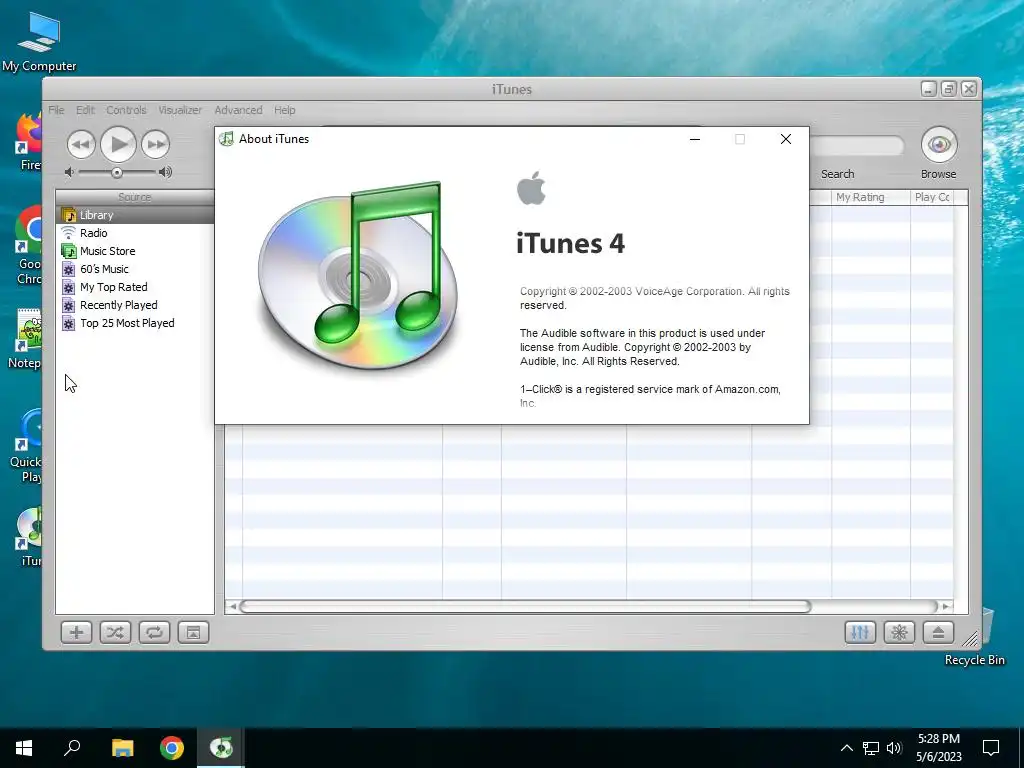Screen dimensions: 1024x768
Task: Open the equalizer window button
Action: 860,632
